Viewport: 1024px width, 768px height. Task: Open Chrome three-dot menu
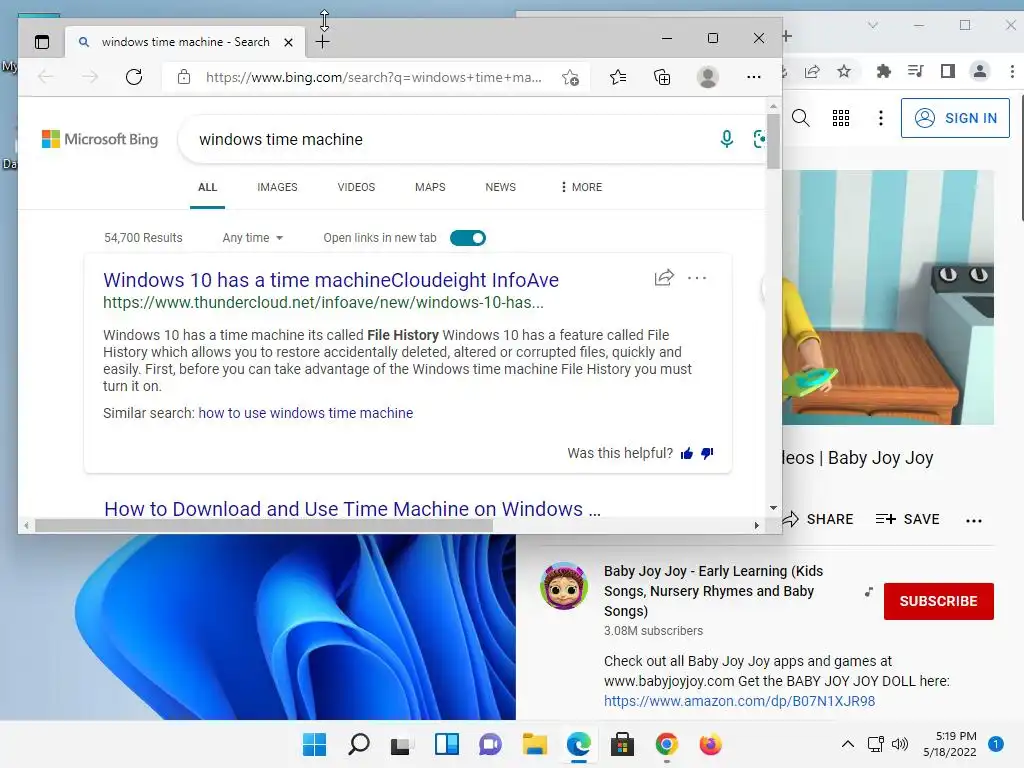point(1012,71)
